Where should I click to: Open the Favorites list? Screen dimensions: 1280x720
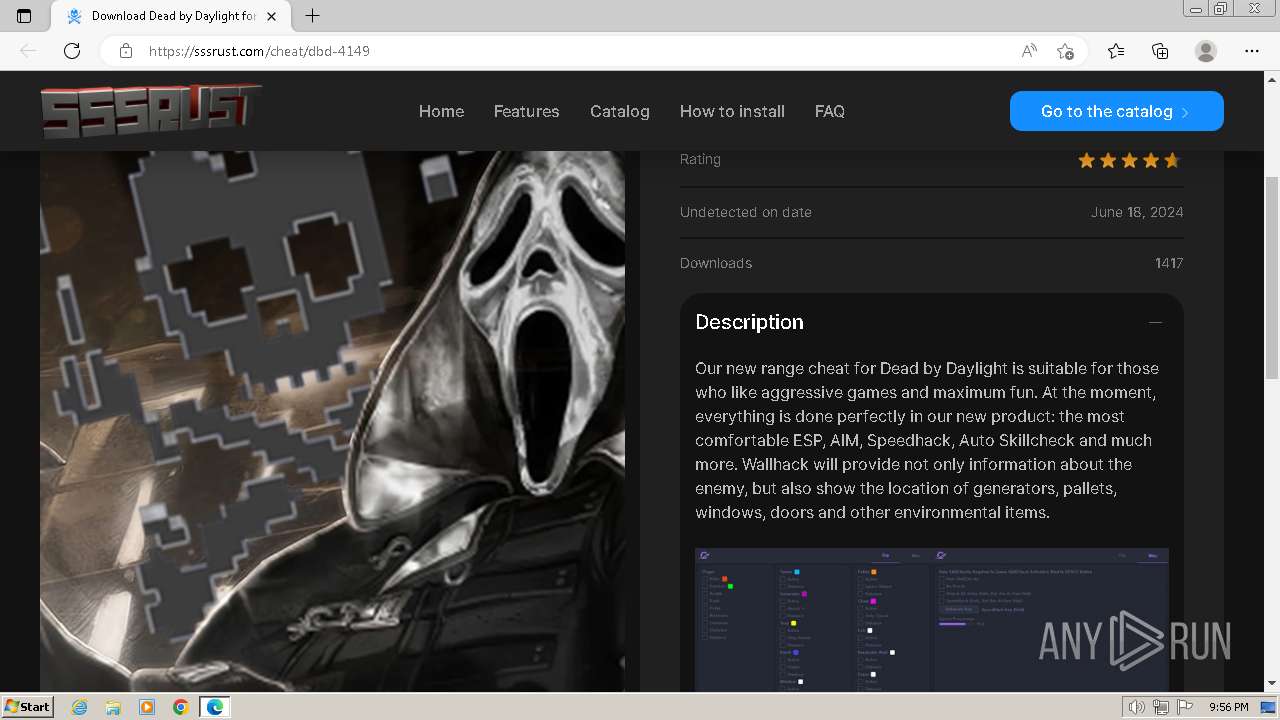pos(1116,51)
